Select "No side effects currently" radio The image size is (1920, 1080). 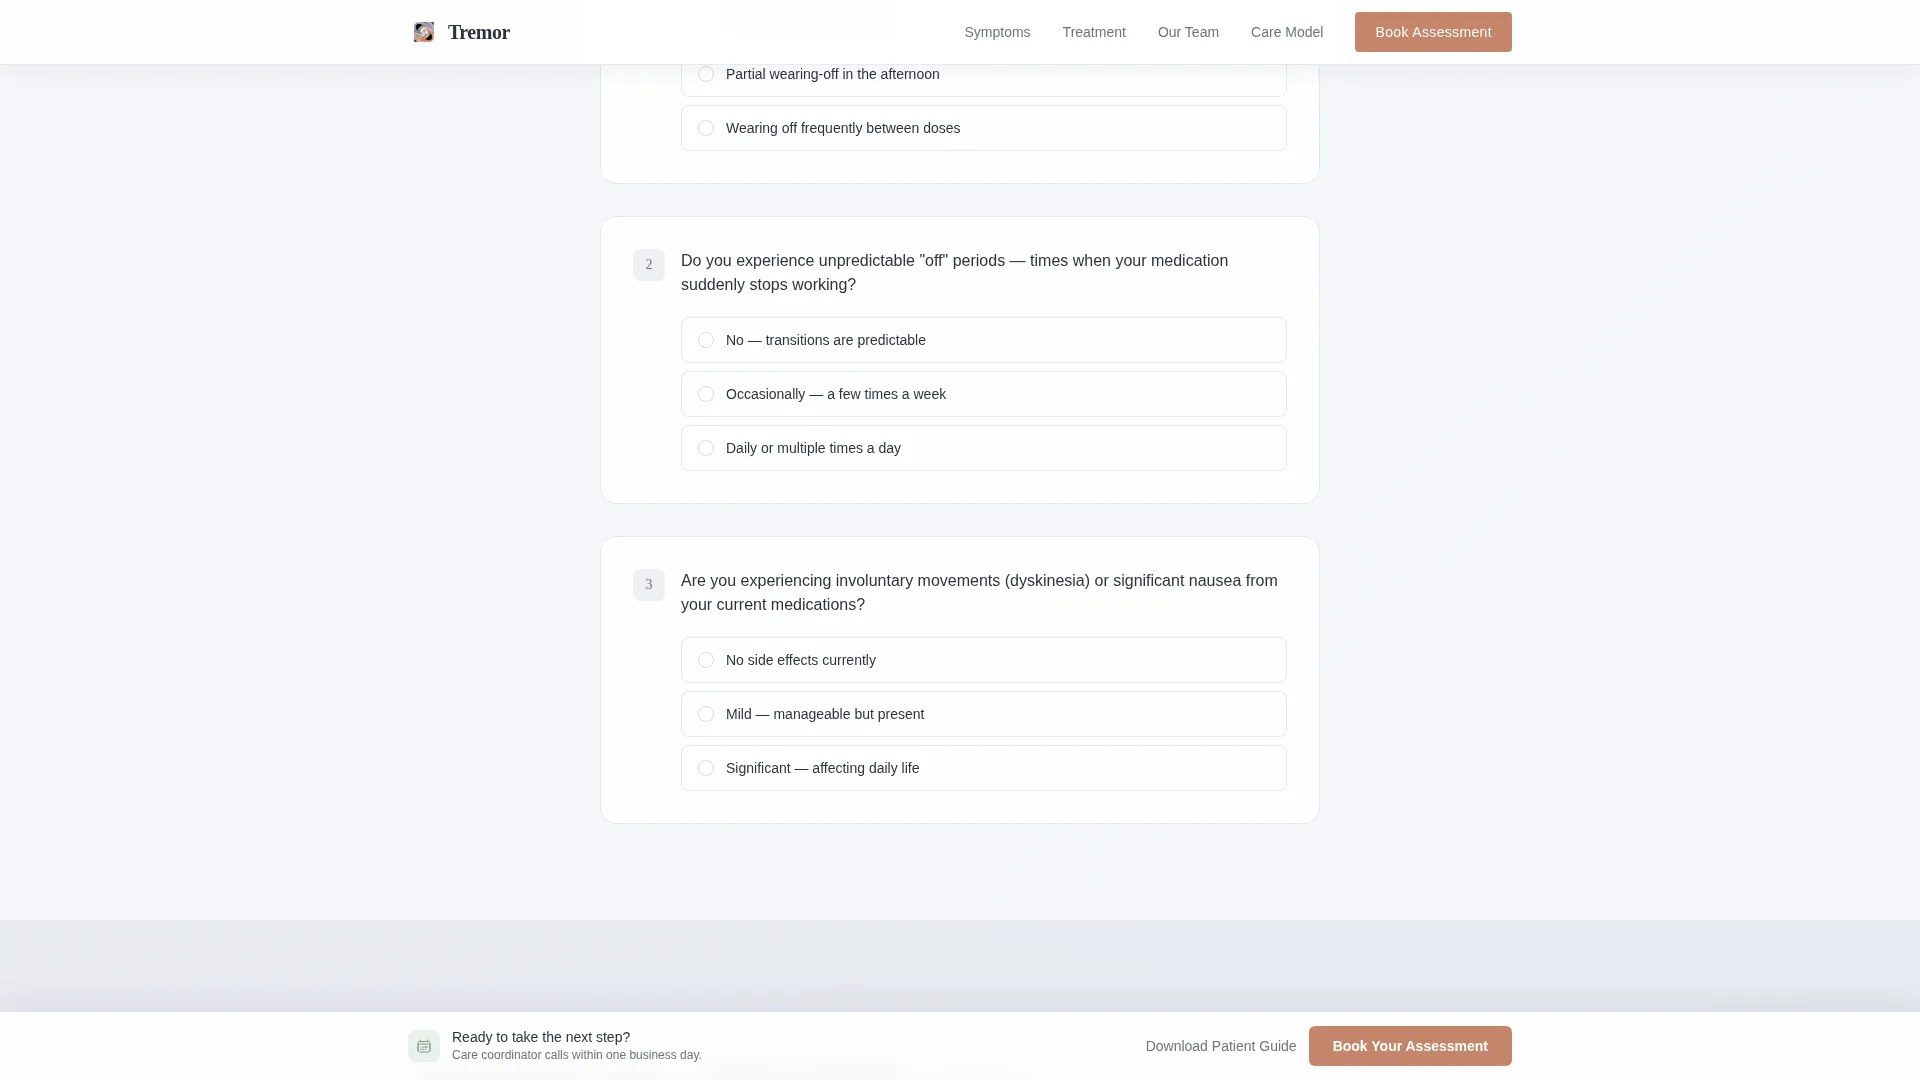coord(984,660)
